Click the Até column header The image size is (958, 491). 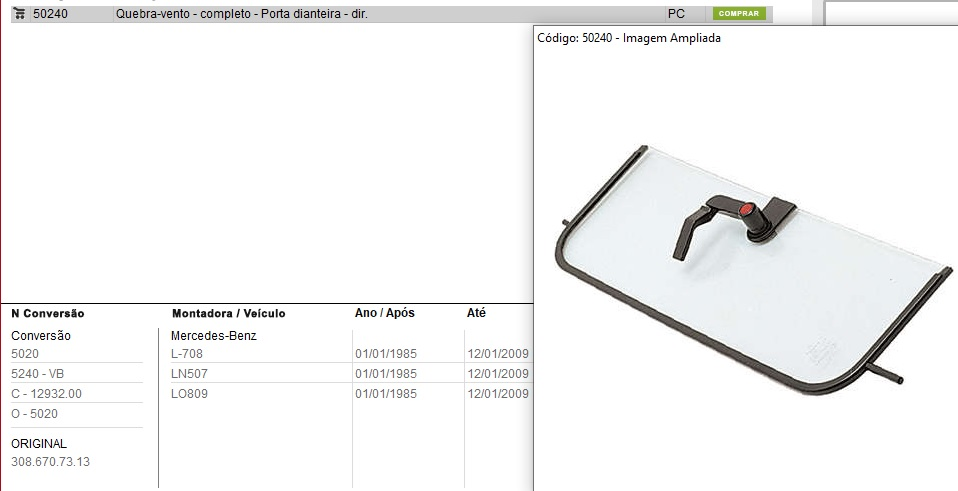(476, 313)
